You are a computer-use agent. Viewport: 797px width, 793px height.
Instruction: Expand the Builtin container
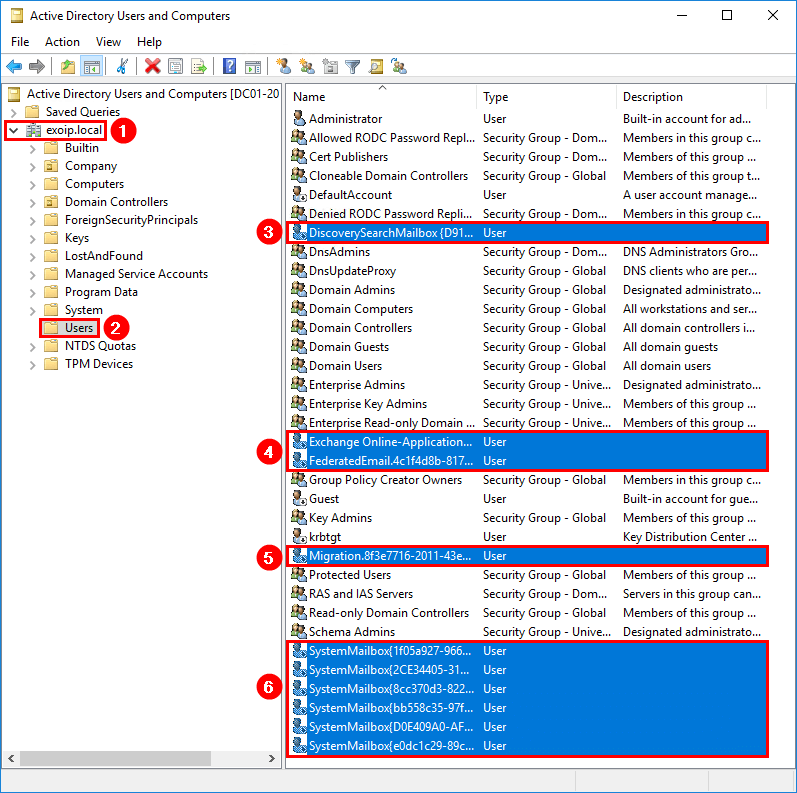(x=33, y=149)
